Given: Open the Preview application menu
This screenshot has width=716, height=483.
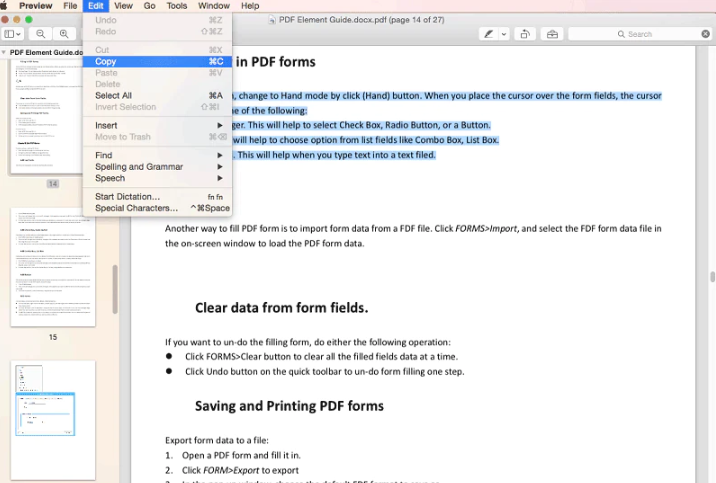Looking at the screenshot, I should point(36,6).
